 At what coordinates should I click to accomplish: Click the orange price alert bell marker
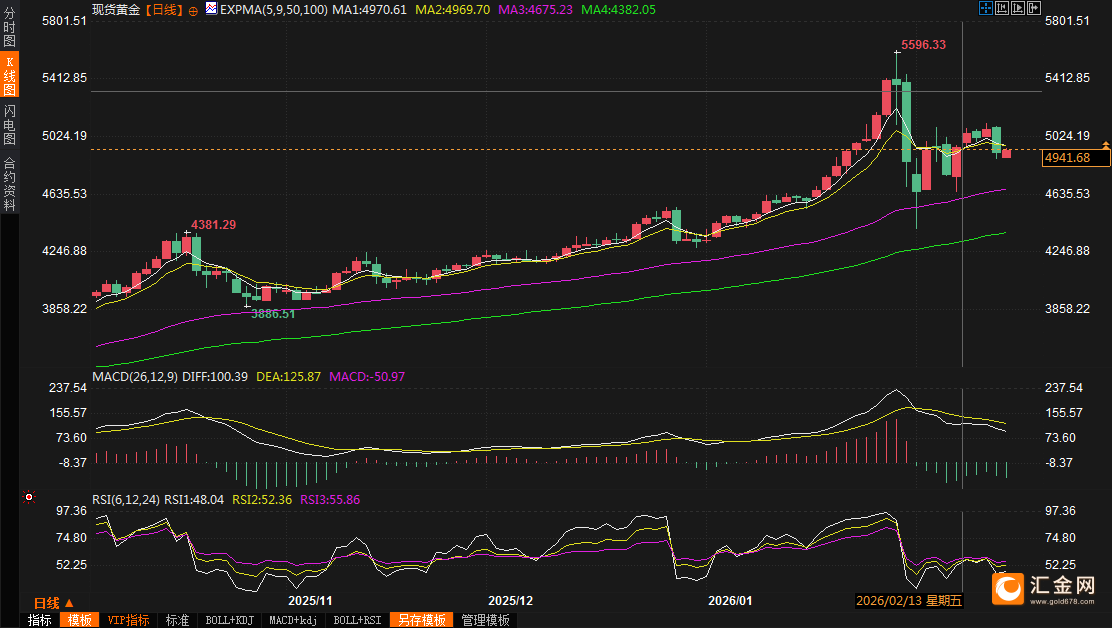(1105, 147)
